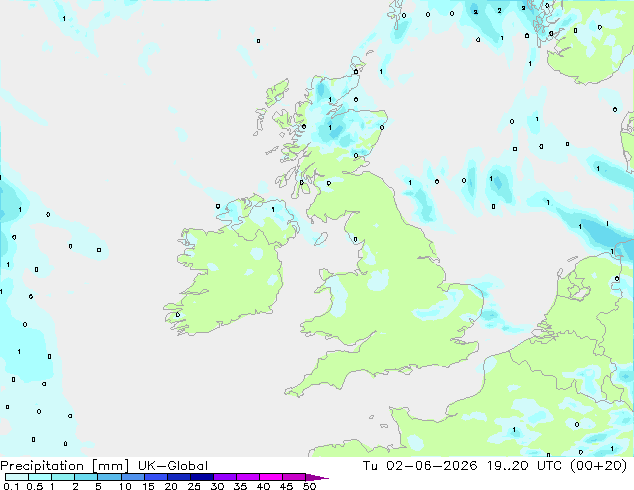The height and width of the screenshot is (490, 634).
Task: Select the 25–30 mm dark navy swatch
Action: point(201,477)
